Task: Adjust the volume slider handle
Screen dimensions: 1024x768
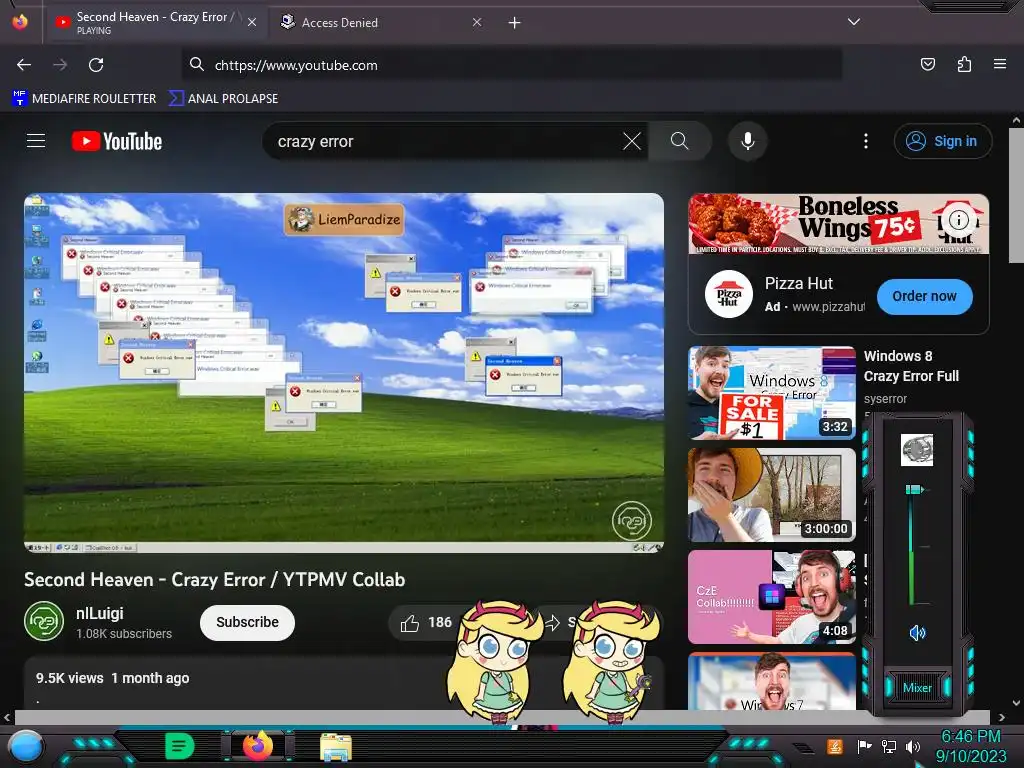Action: pyautogui.click(x=914, y=489)
